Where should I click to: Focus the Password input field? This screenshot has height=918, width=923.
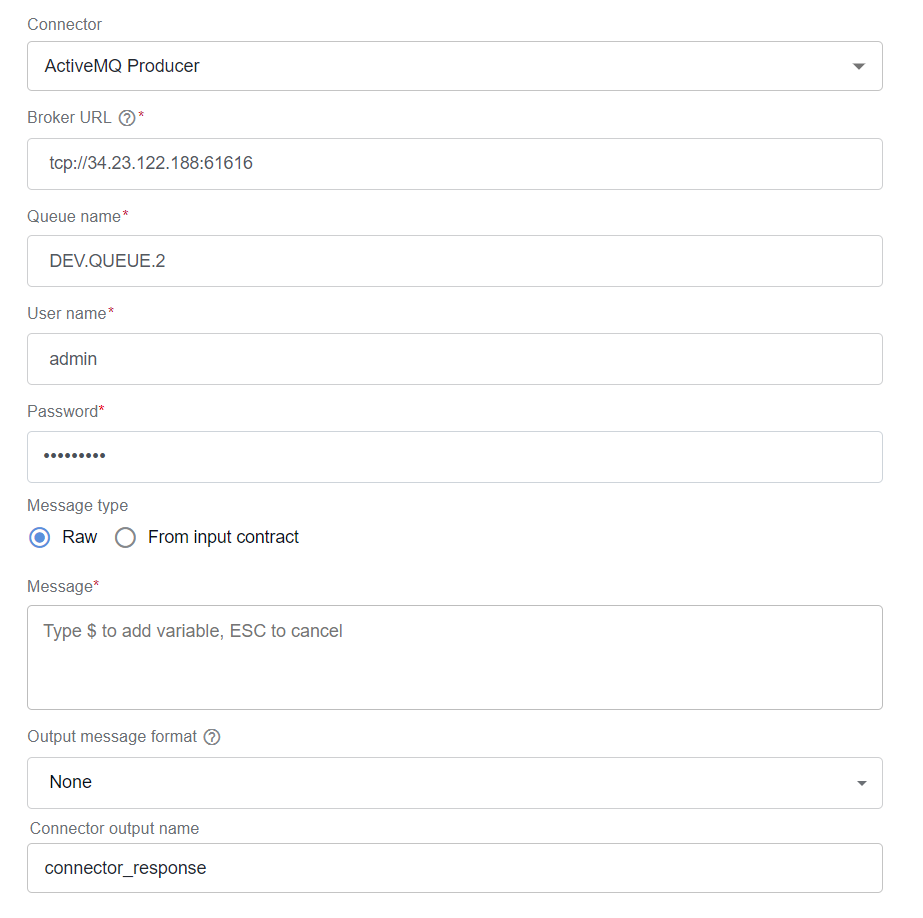pos(454,457)
